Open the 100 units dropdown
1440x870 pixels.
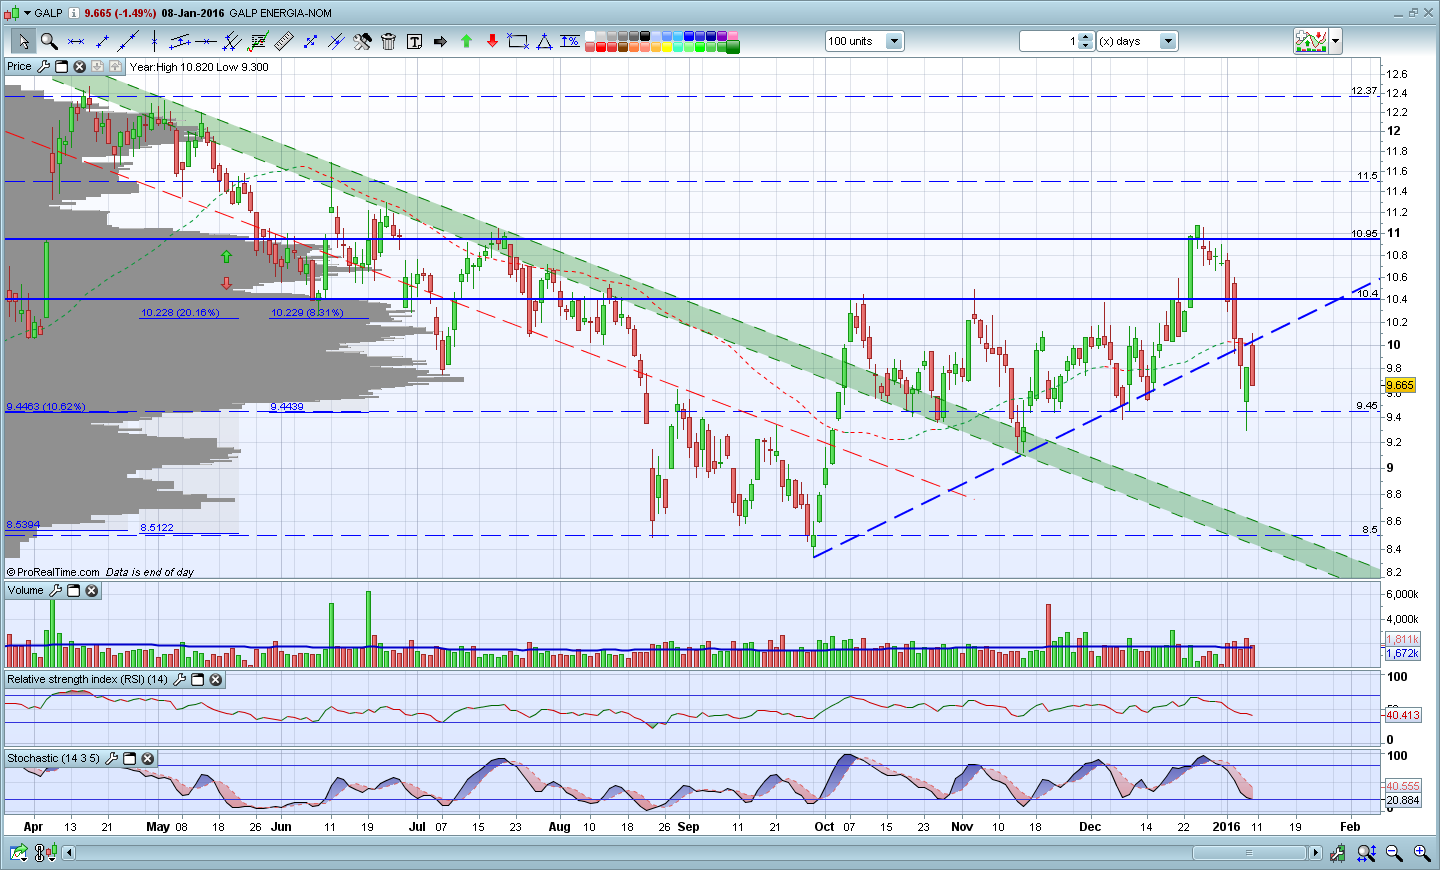(894, 41)
